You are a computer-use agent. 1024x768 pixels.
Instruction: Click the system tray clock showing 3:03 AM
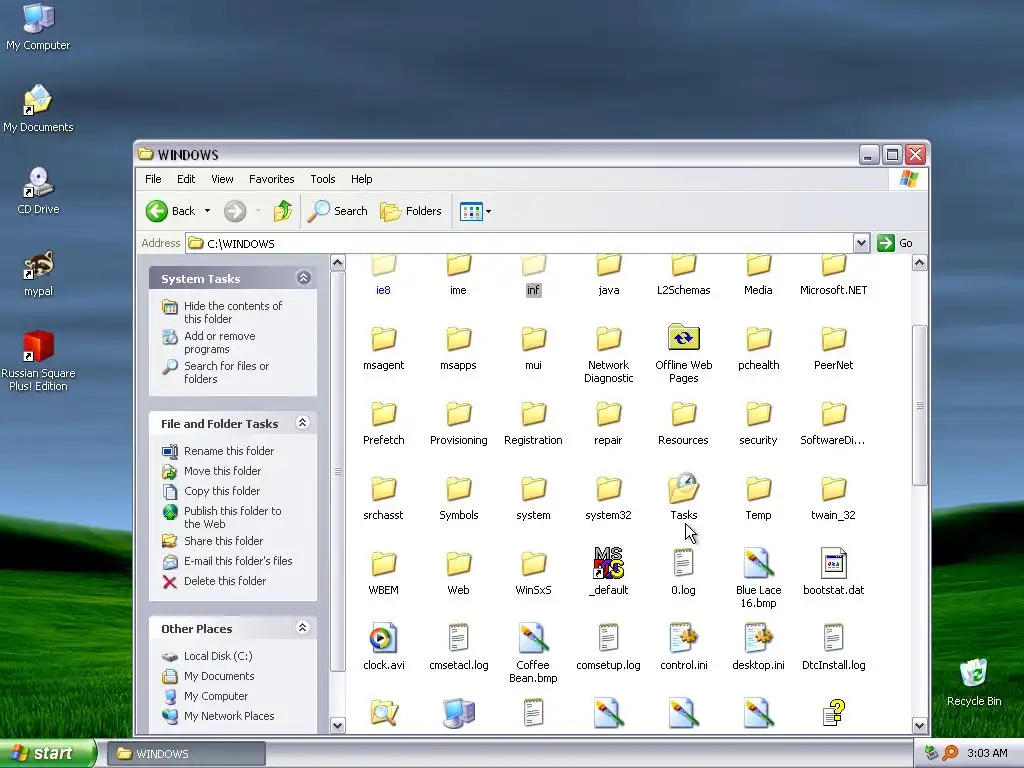[x=987, y=753]
